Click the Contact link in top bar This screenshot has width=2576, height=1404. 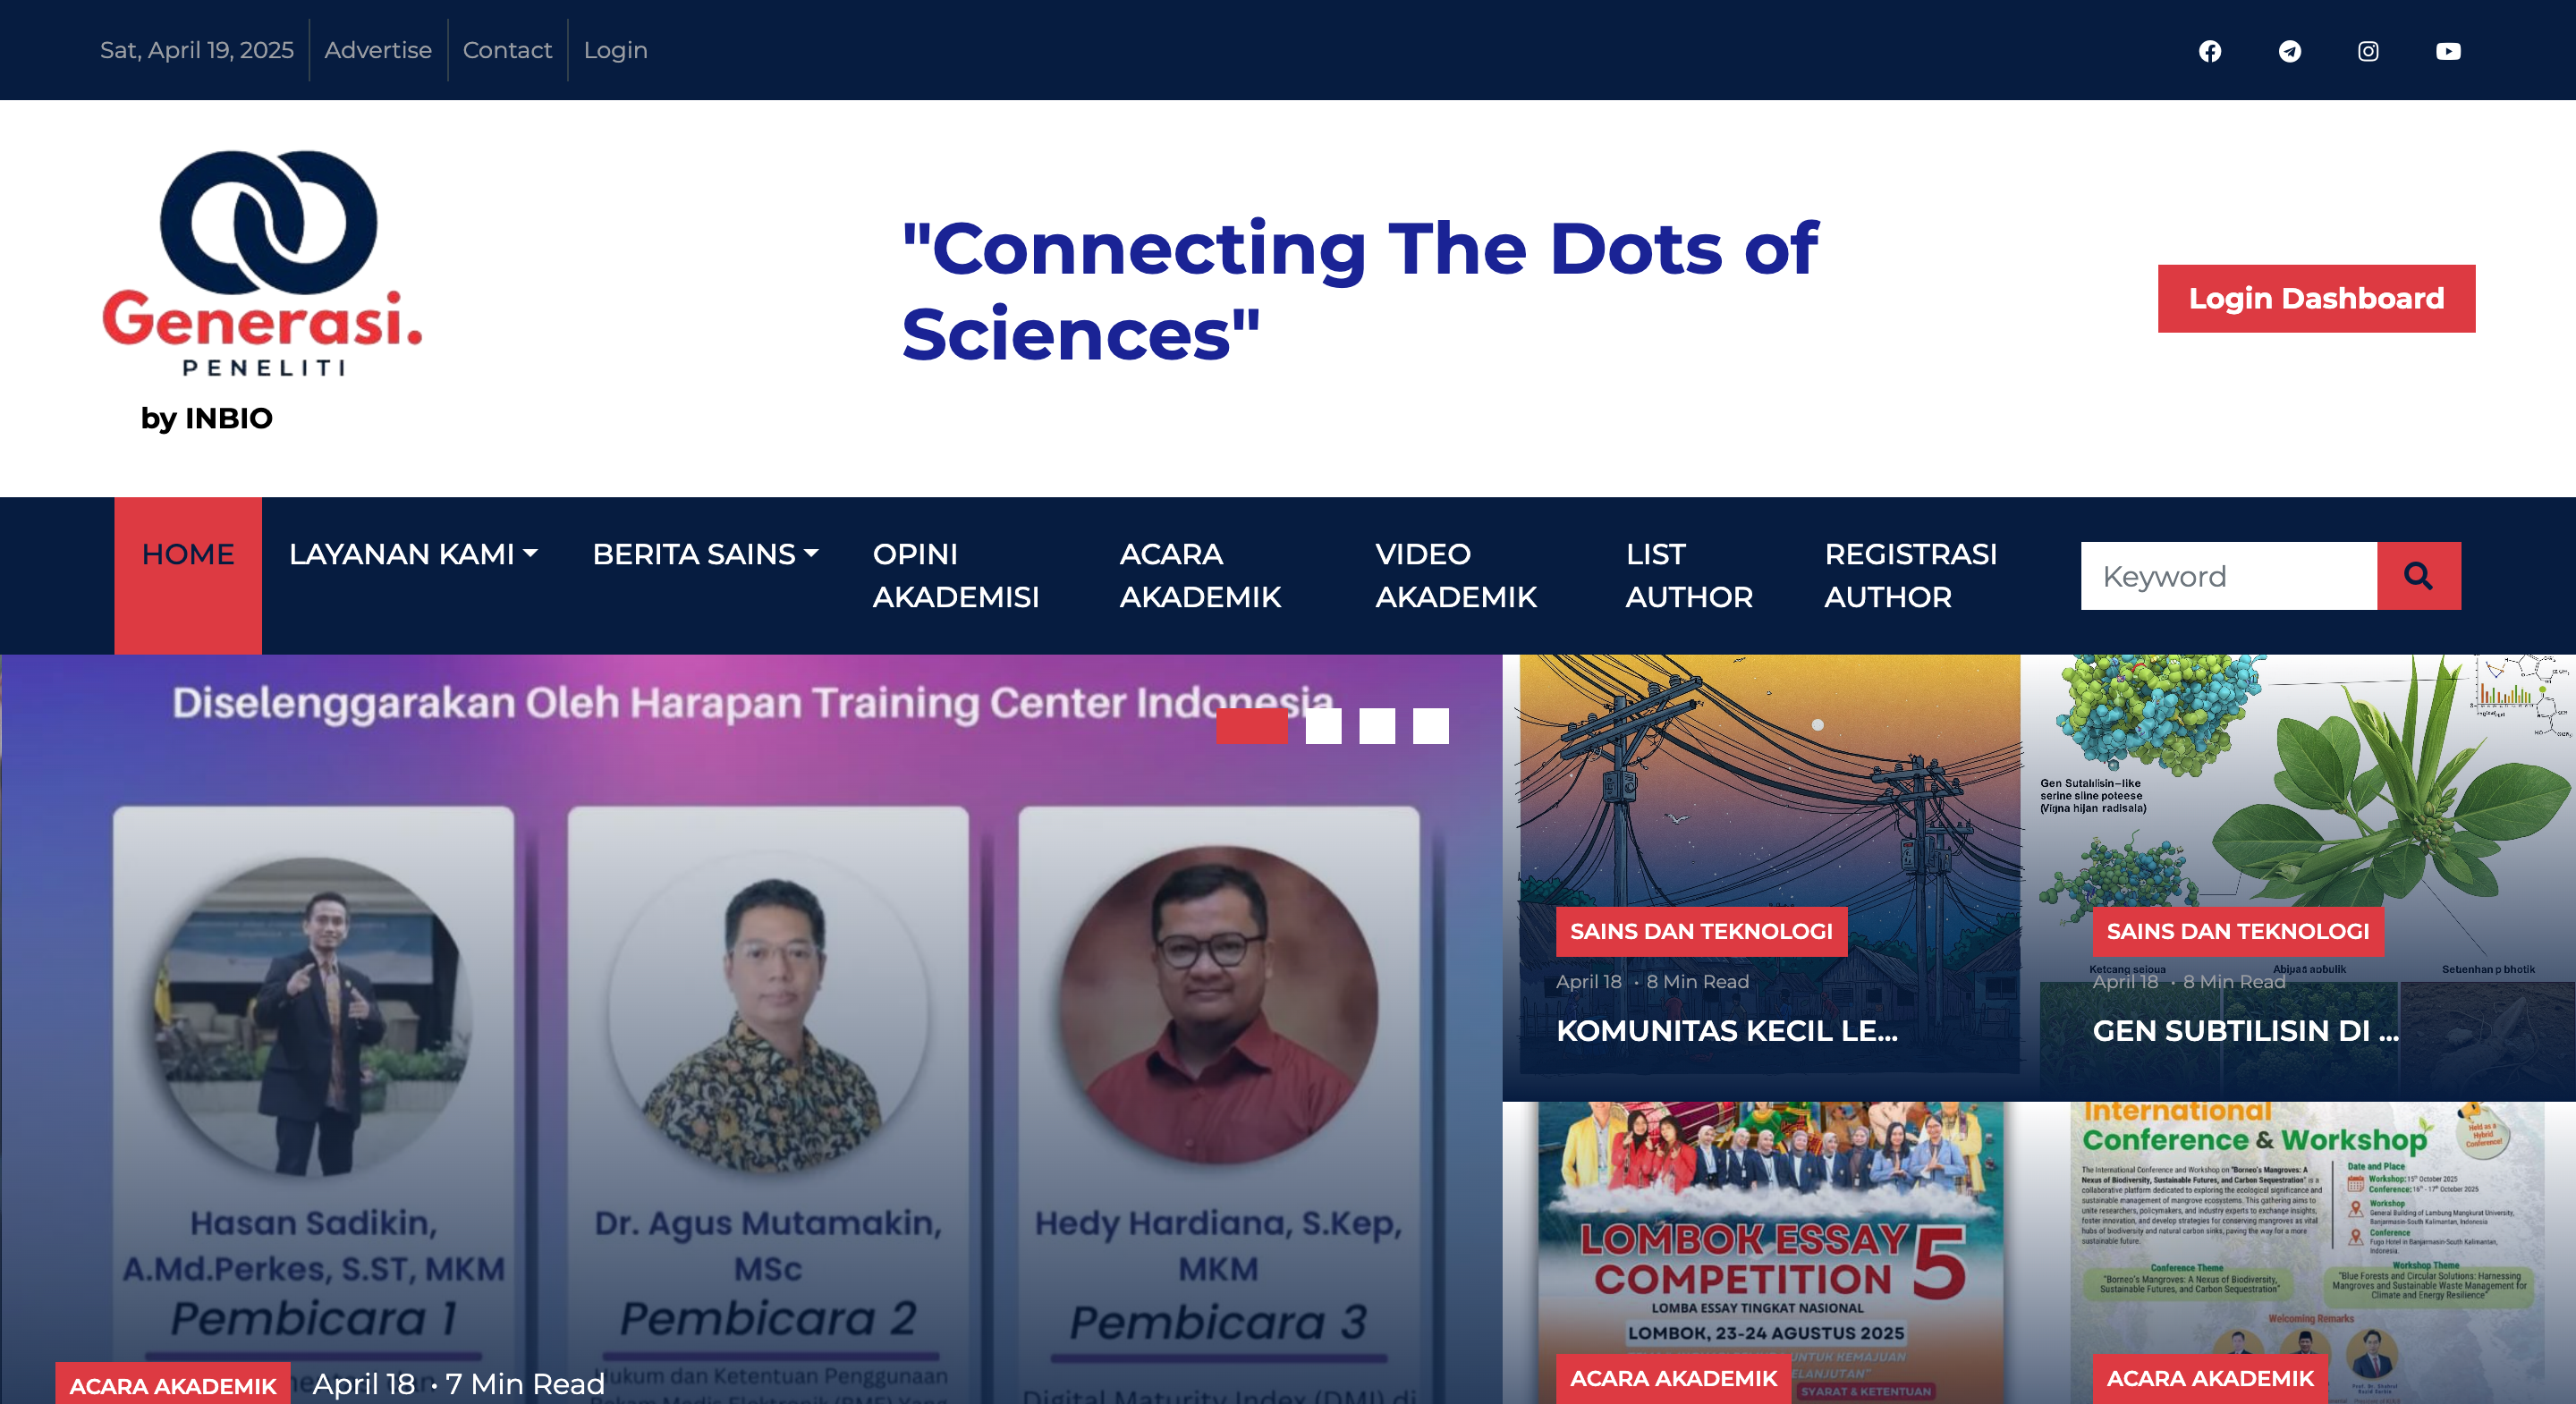(507, 50)
